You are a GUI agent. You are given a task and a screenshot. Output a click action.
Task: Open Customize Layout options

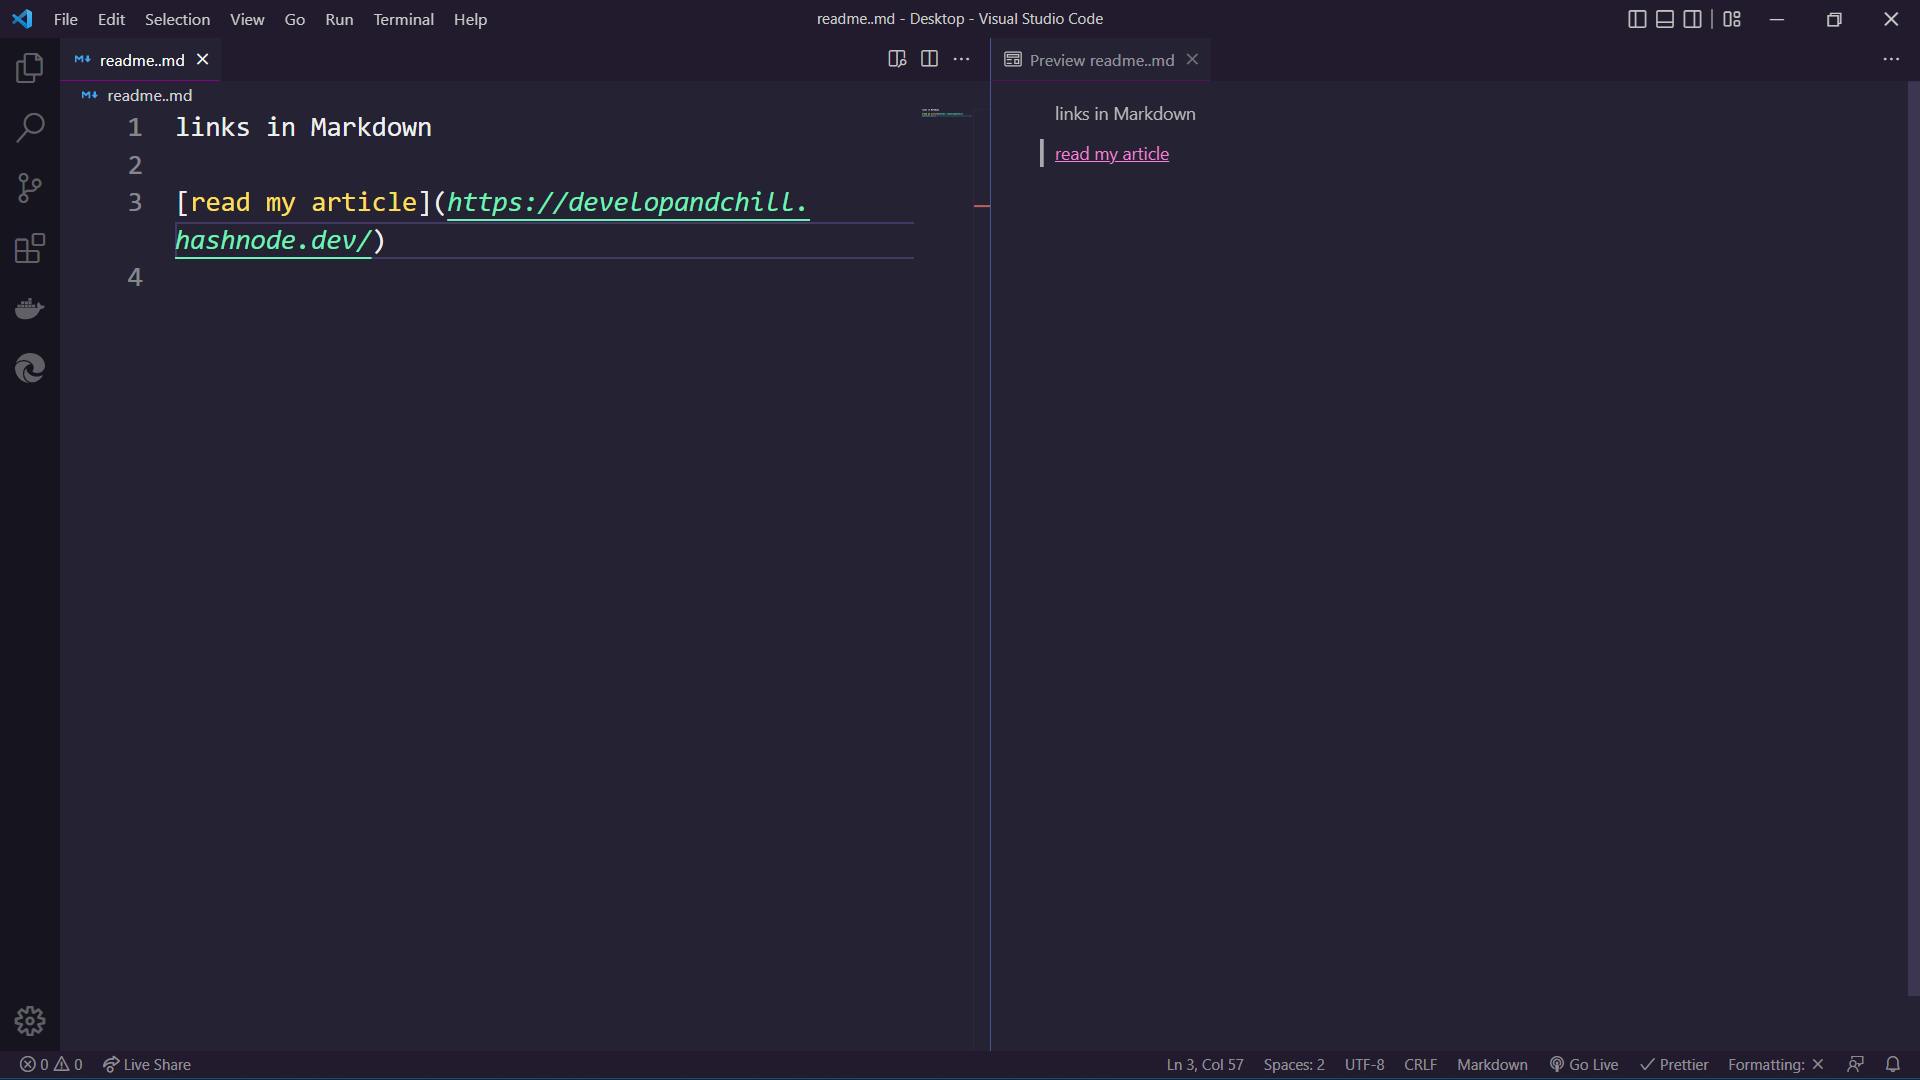1732,19
